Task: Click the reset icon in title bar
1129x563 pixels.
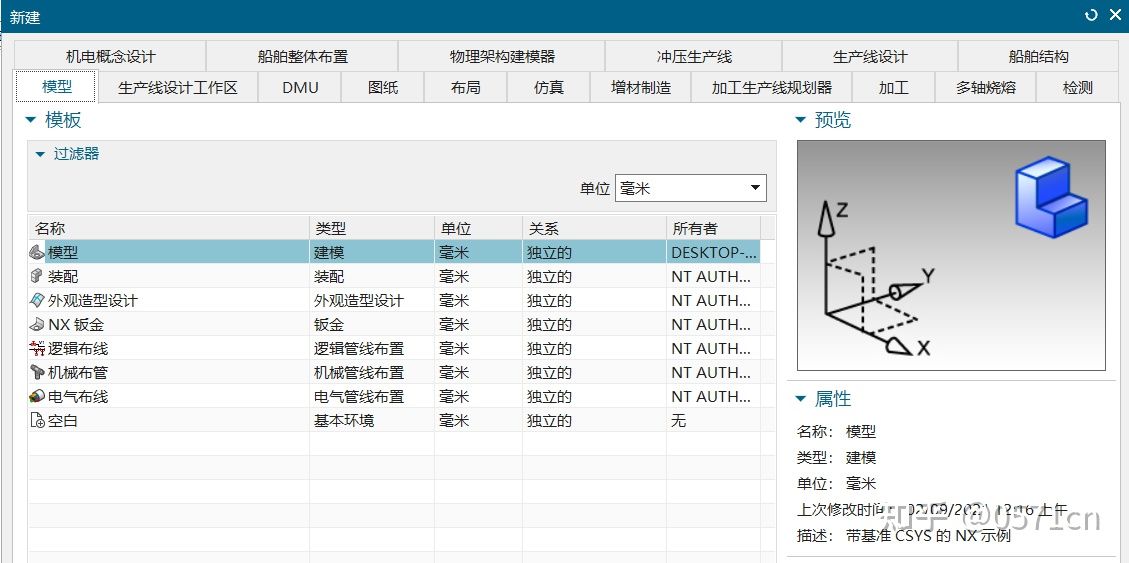Action: [x=1092, y=14]
